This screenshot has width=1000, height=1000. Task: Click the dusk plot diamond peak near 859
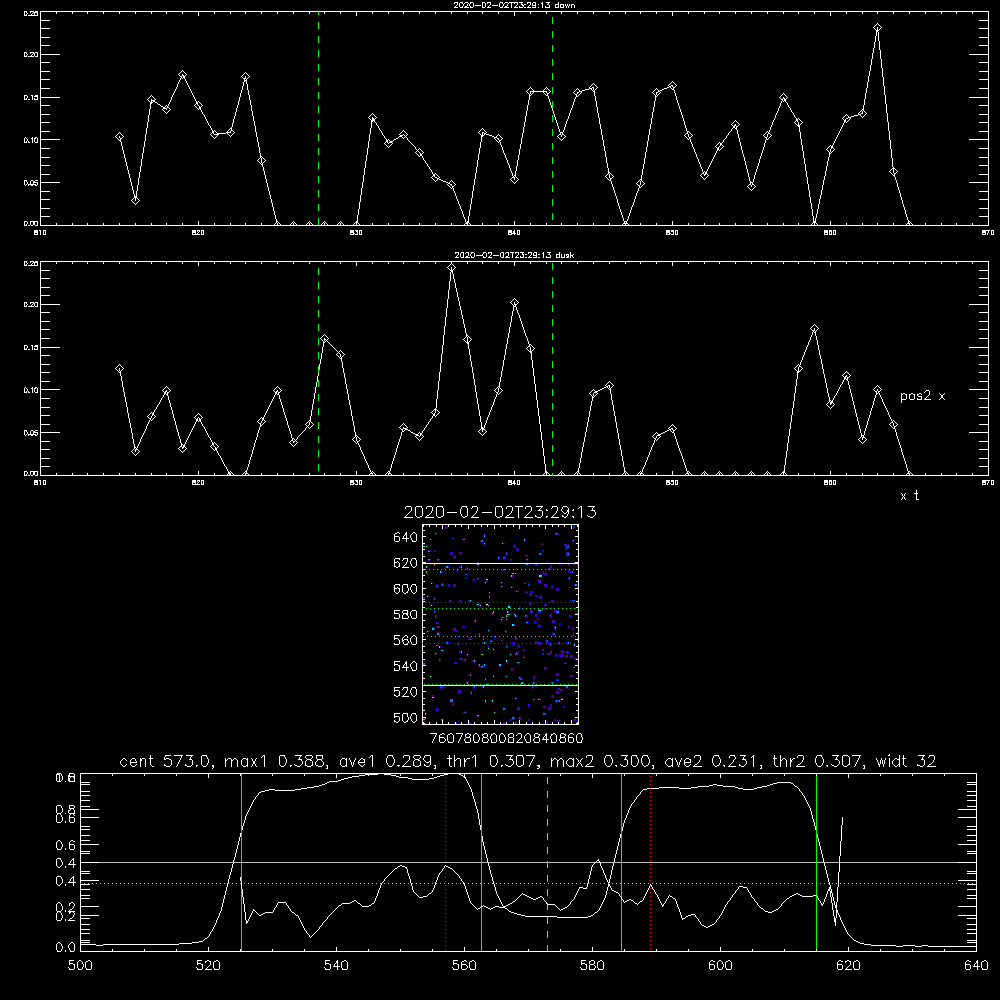[814, 329]
